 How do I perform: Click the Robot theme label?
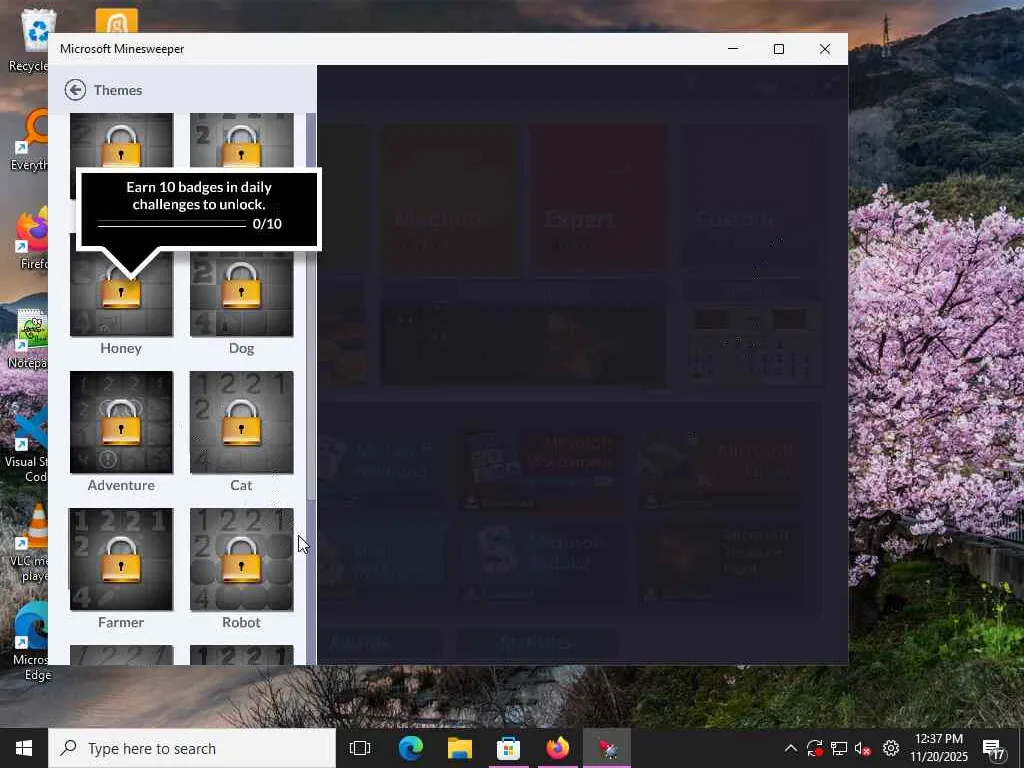point(241,622)
